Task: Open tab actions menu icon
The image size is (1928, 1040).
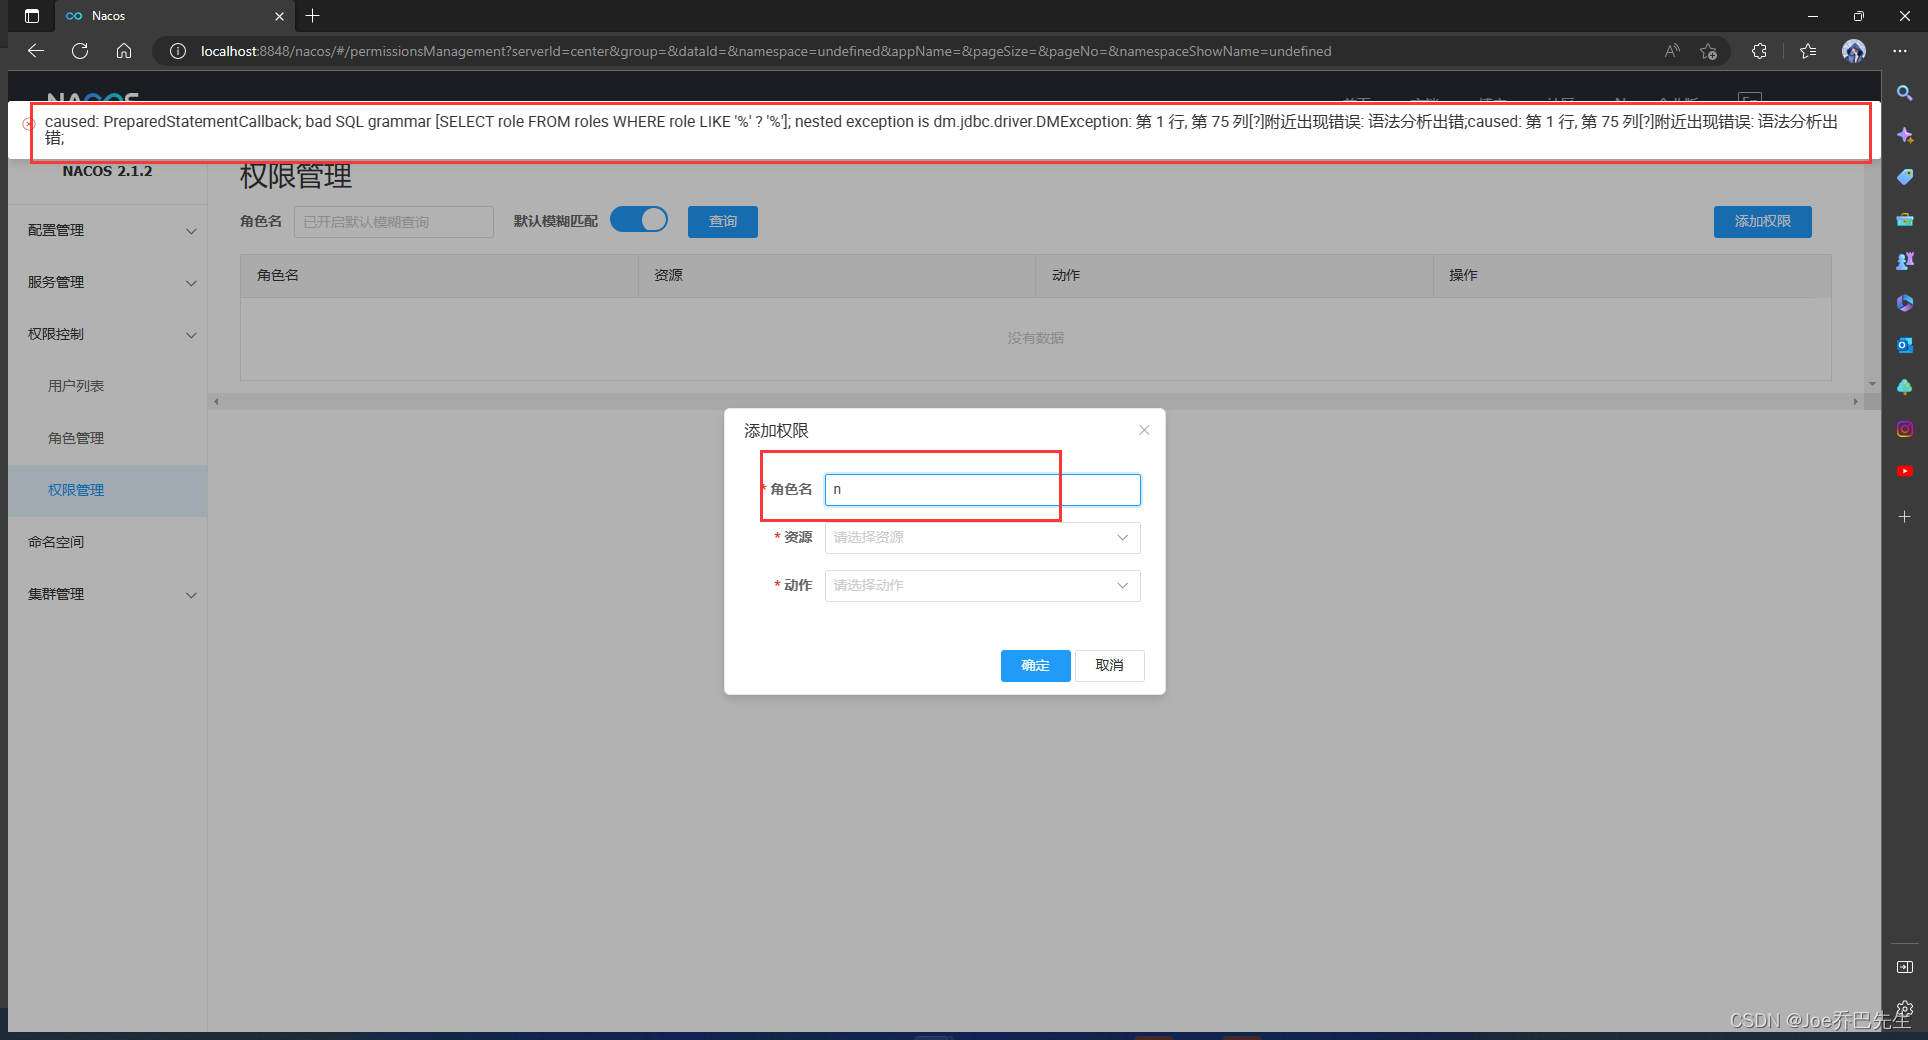Action: pos(32,16)
